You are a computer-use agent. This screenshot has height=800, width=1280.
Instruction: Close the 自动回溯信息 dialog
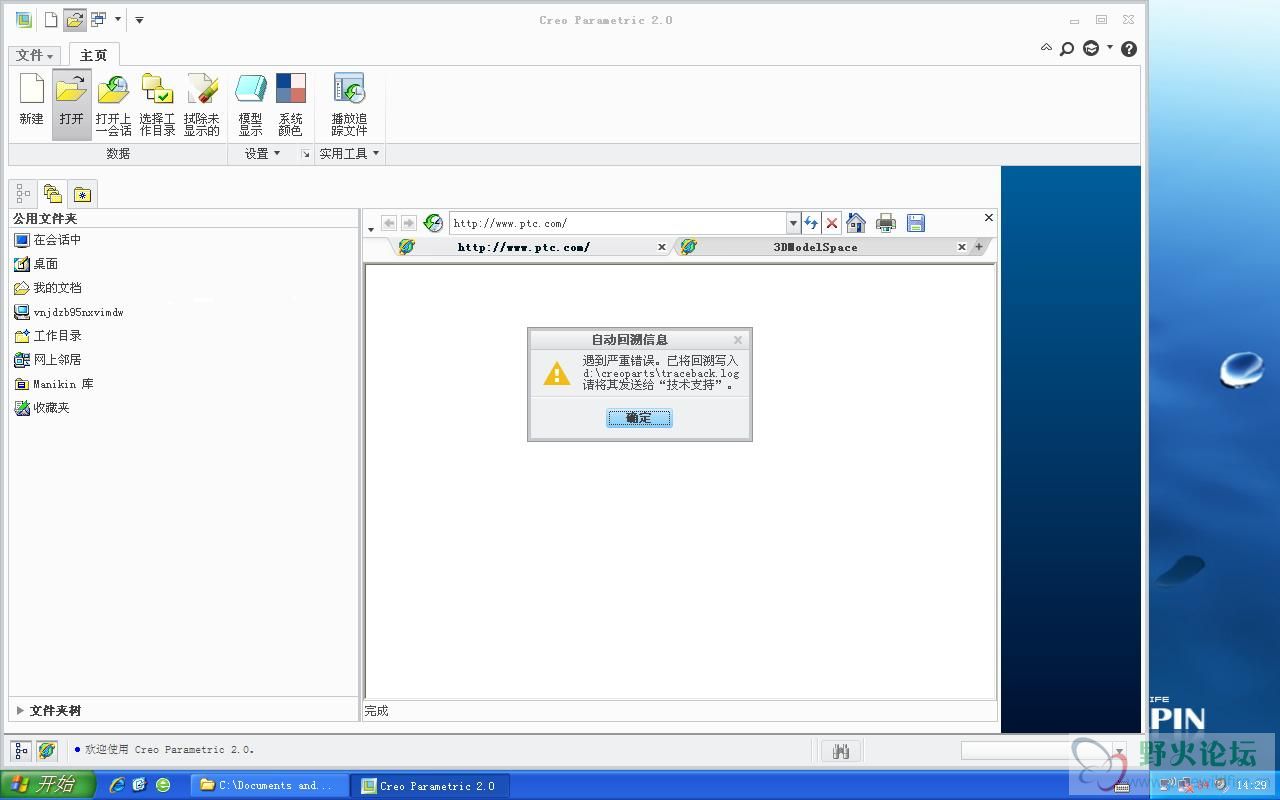click(738, 340)
